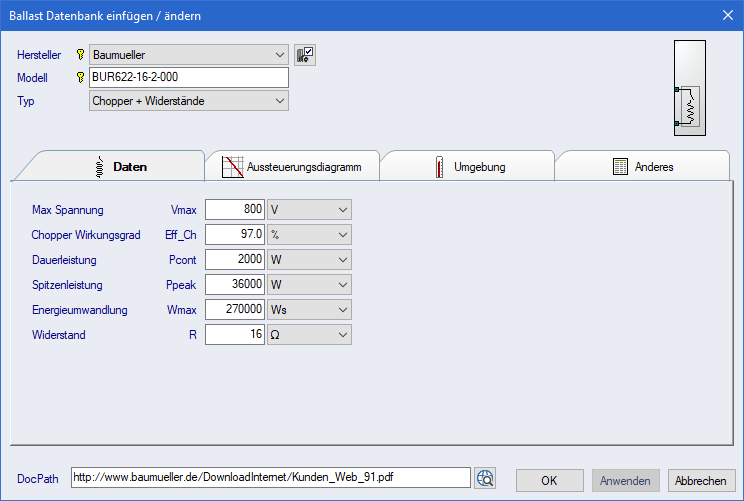This screenshot has height=501, width=744.
Task: Close the Ballast Datenbank dialog window
Action: click(727, 14)
